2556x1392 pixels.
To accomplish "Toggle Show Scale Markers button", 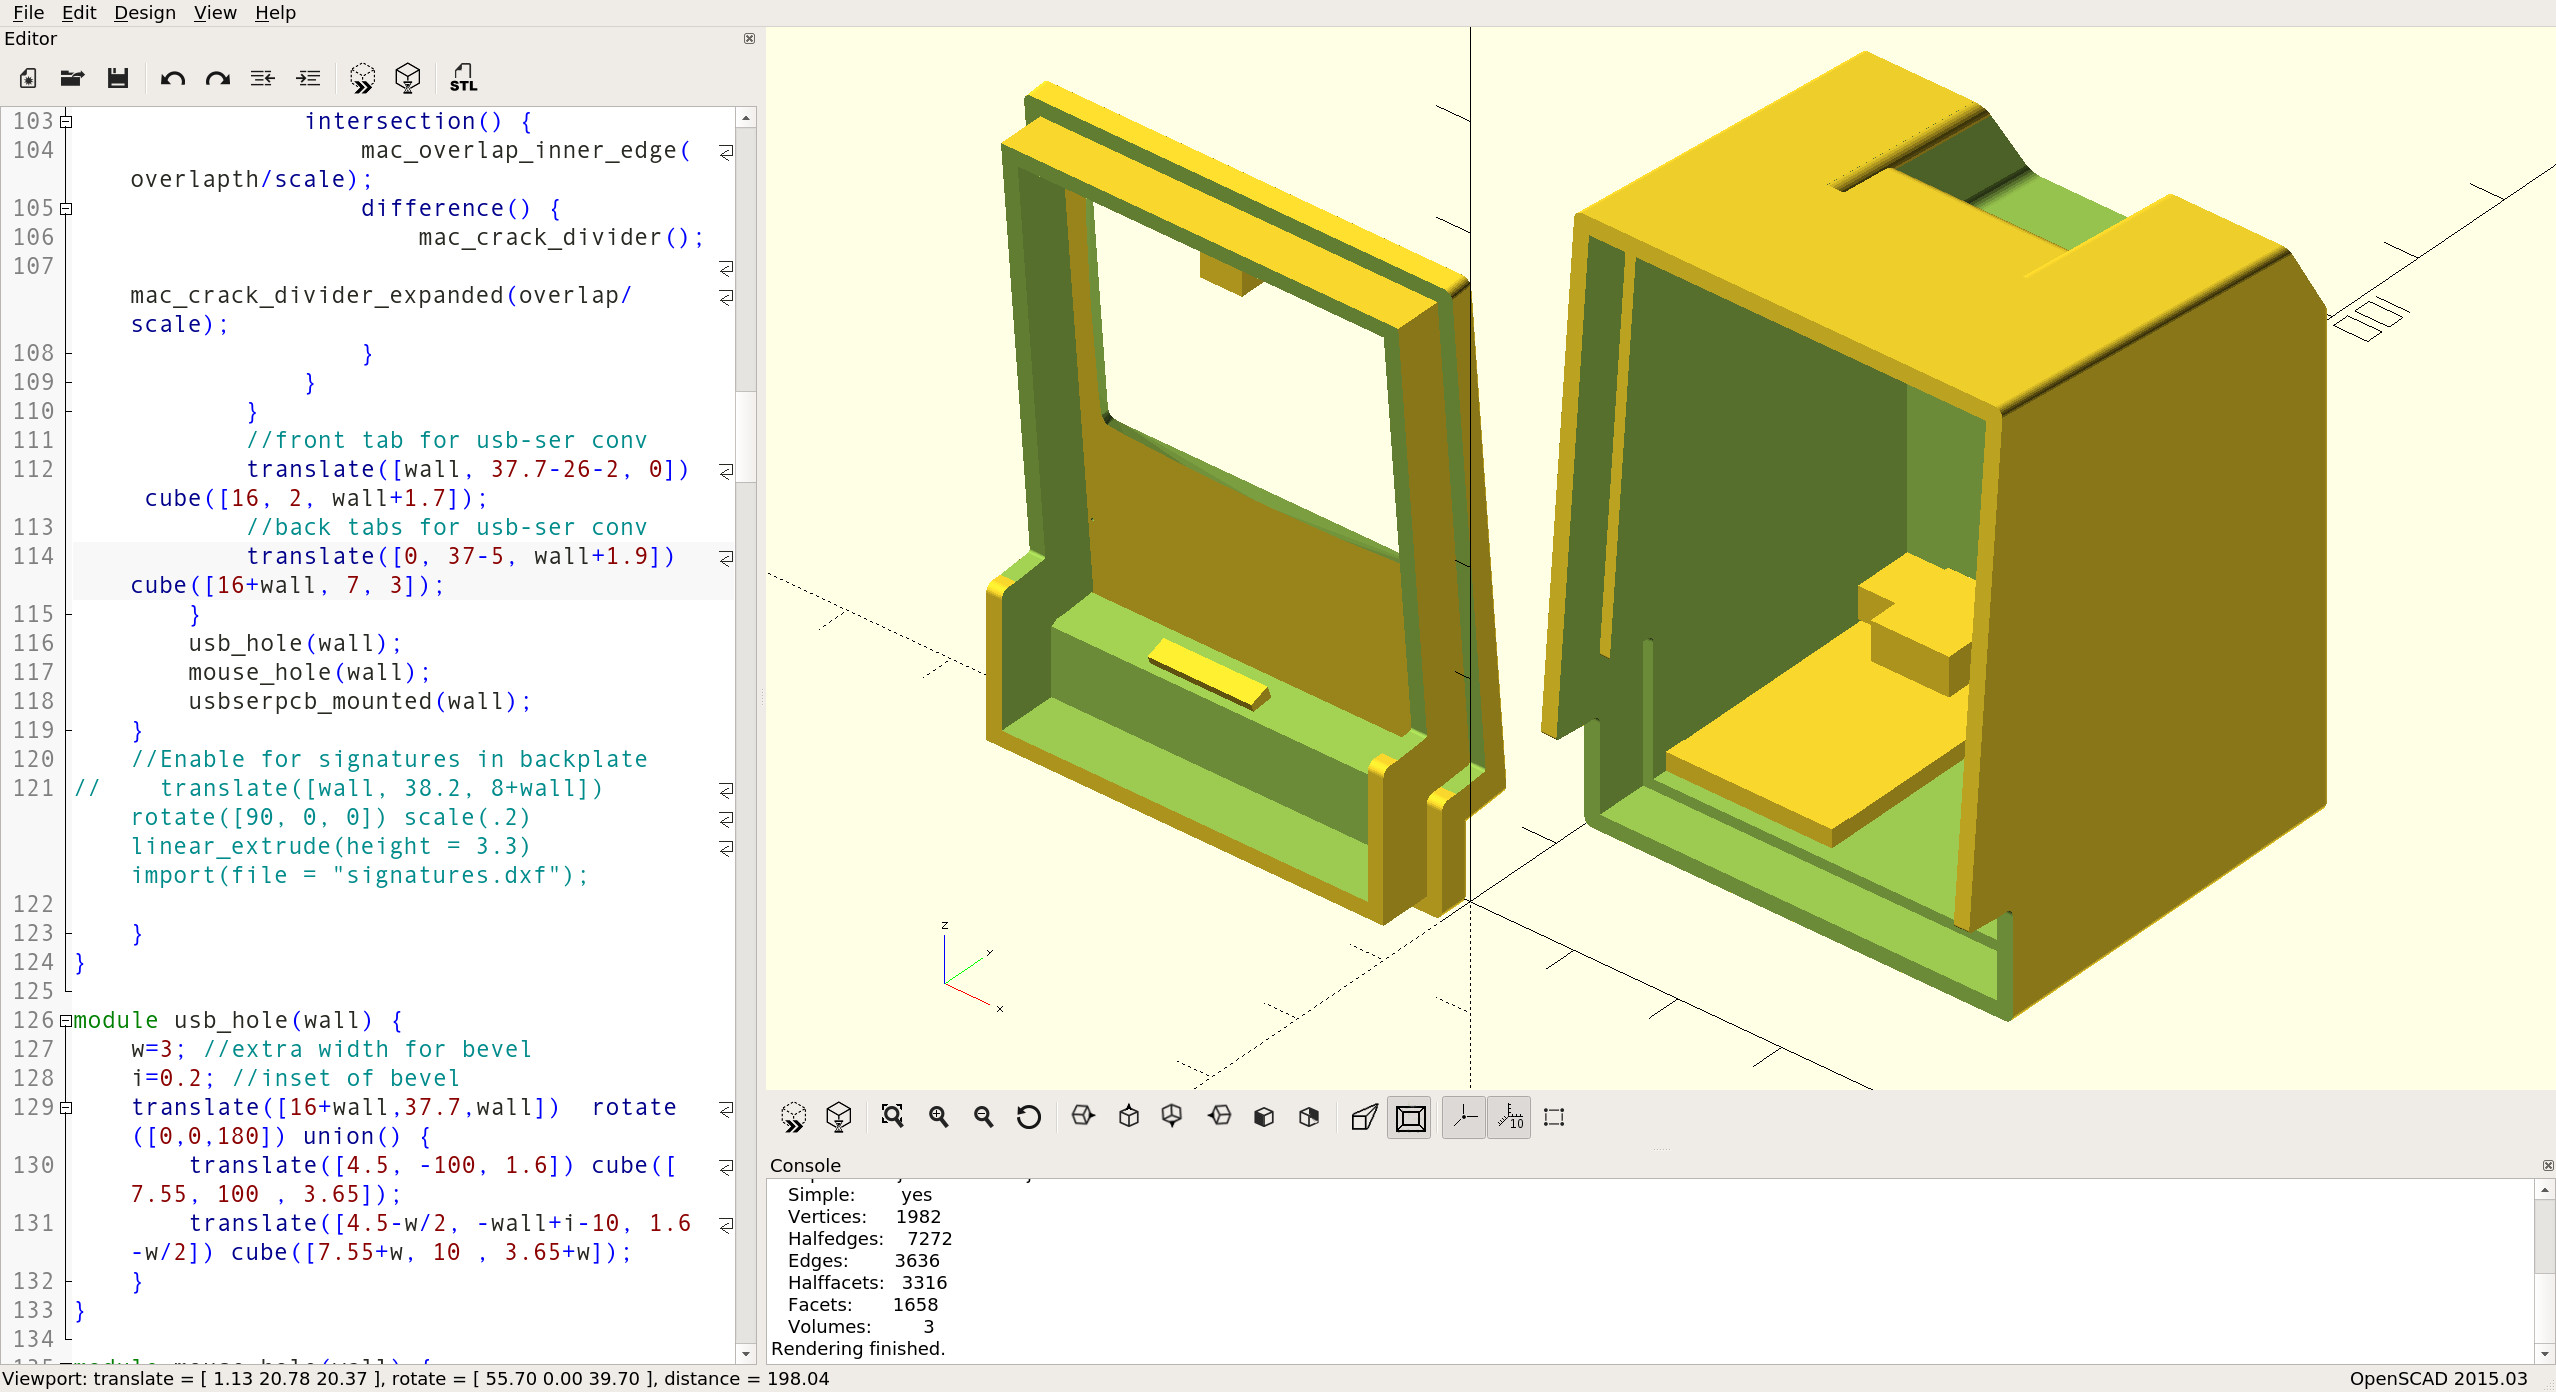I will [1509, 1116].
